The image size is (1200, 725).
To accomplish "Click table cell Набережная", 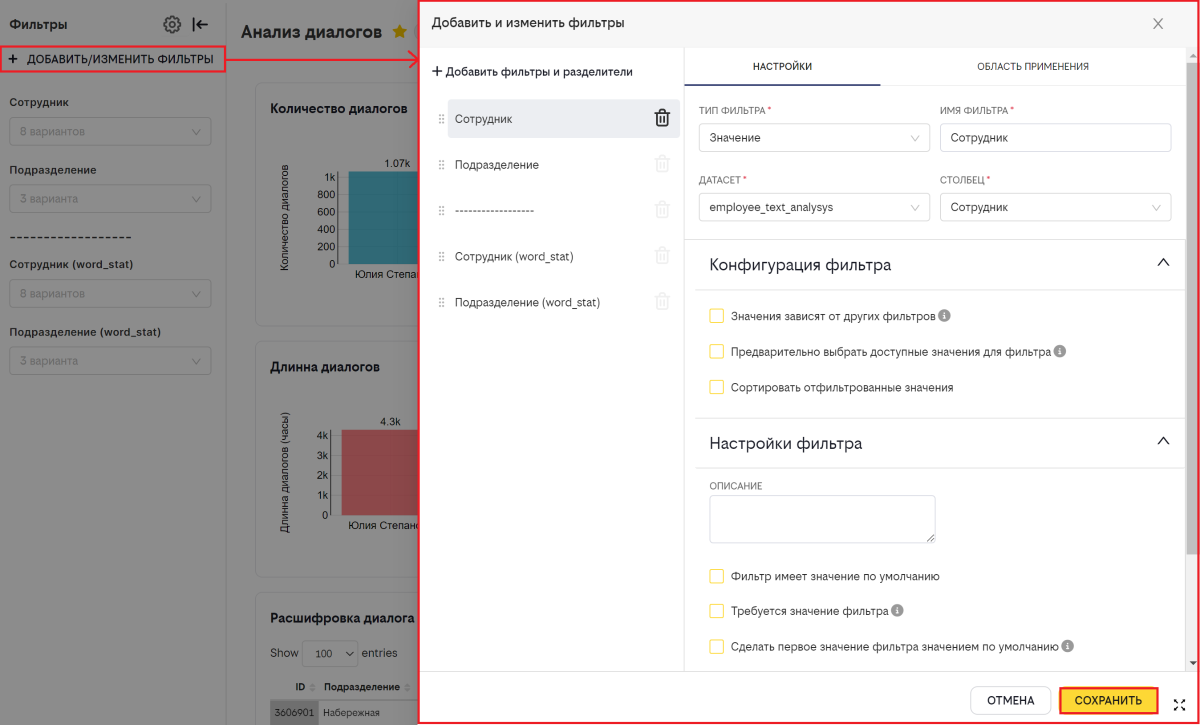I will (352, 713).
